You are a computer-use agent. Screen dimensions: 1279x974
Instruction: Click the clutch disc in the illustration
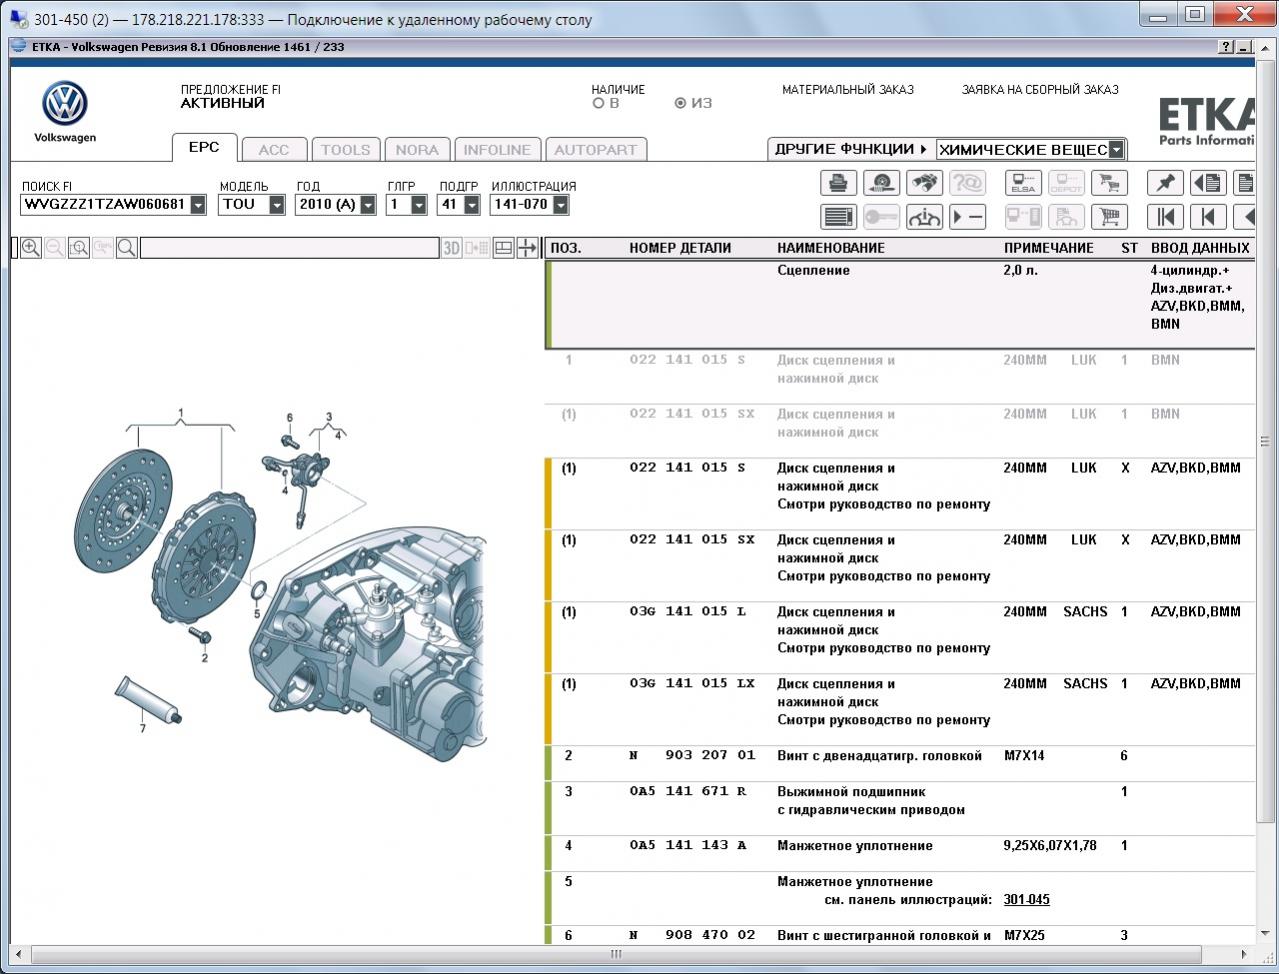[123, 510]
